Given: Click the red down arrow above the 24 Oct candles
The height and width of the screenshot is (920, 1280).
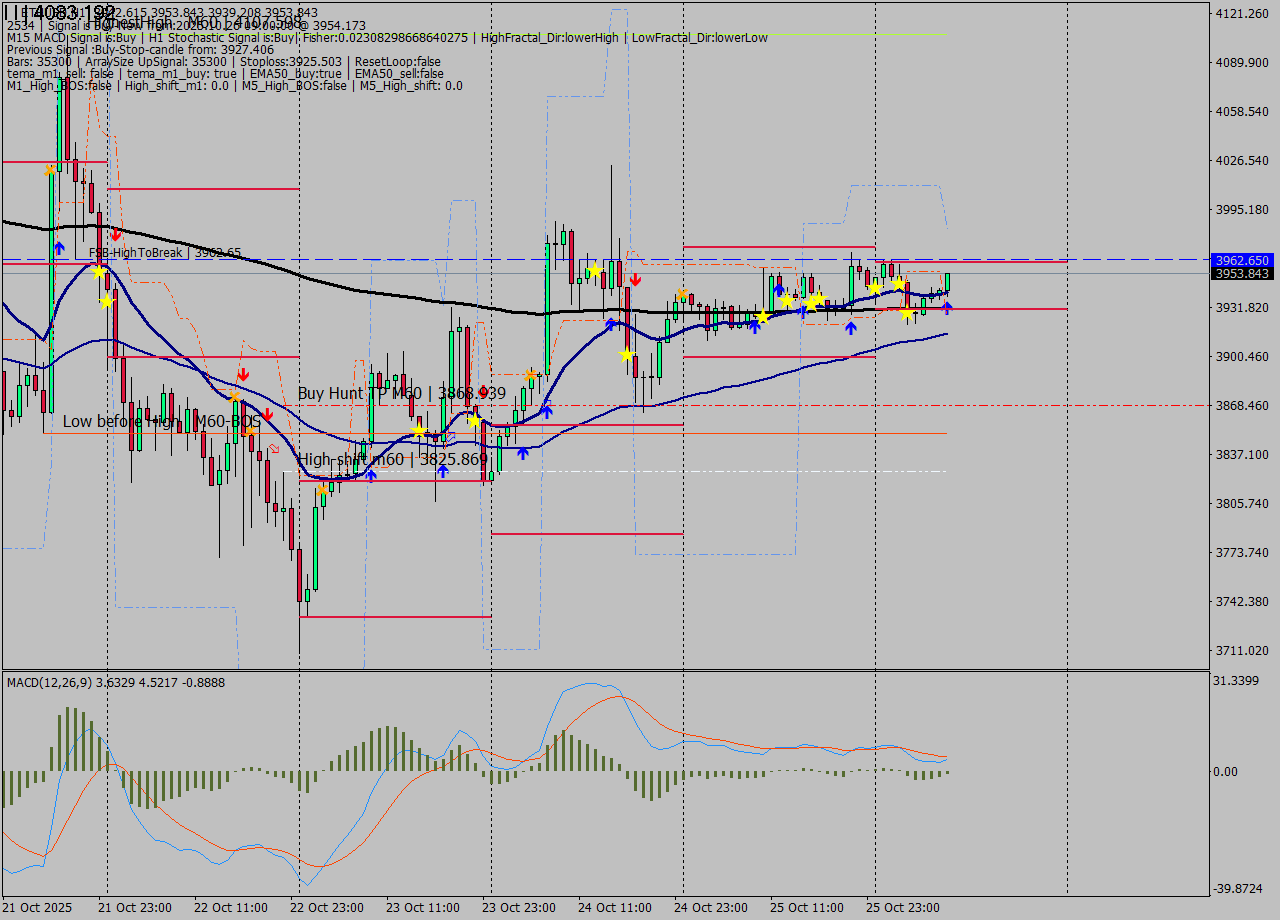Looking at the screenshot, I should coord(635,279).
